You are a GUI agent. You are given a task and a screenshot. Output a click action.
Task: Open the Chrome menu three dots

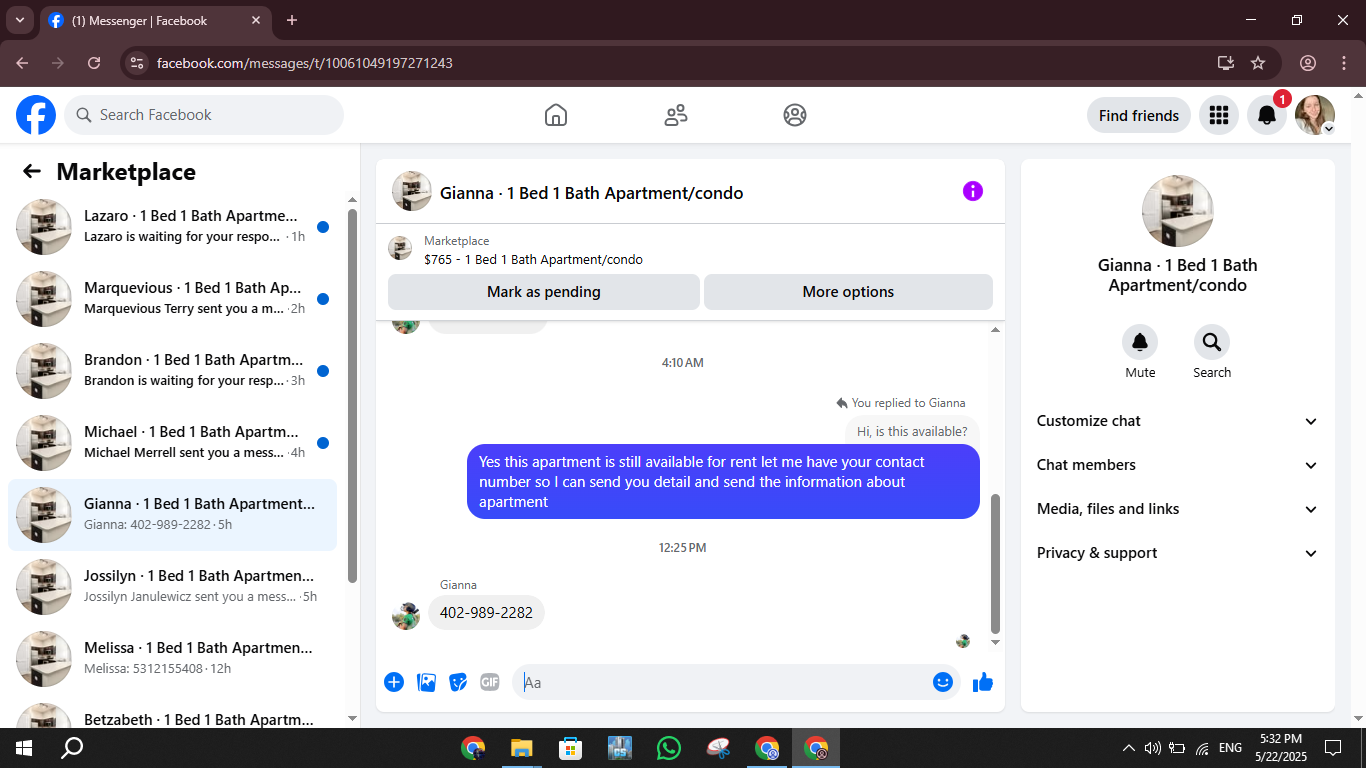[1344, 63]
